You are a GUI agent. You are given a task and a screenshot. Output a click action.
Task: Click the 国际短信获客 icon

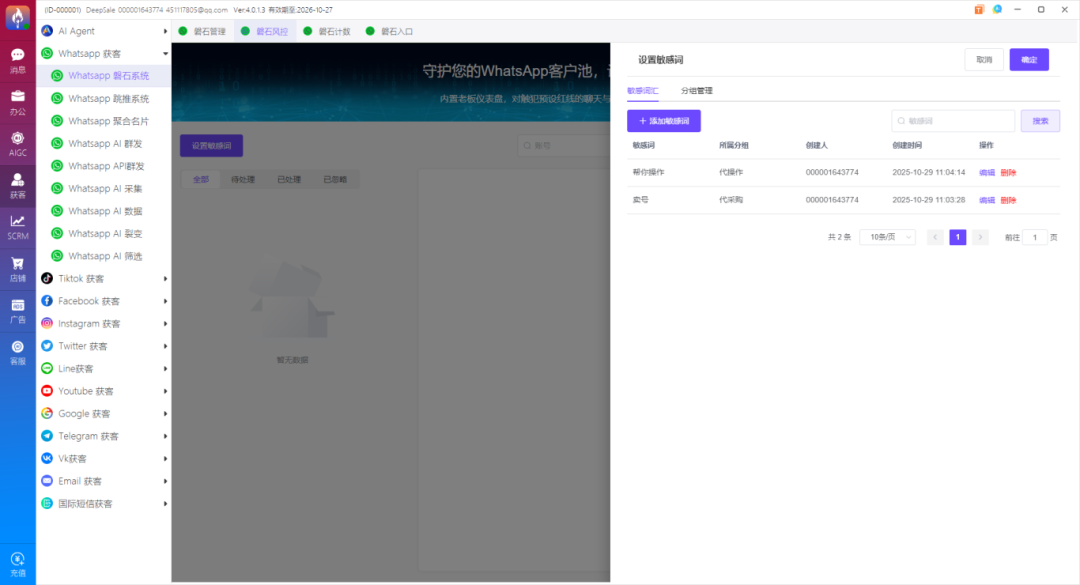click(x=47, y=504)
